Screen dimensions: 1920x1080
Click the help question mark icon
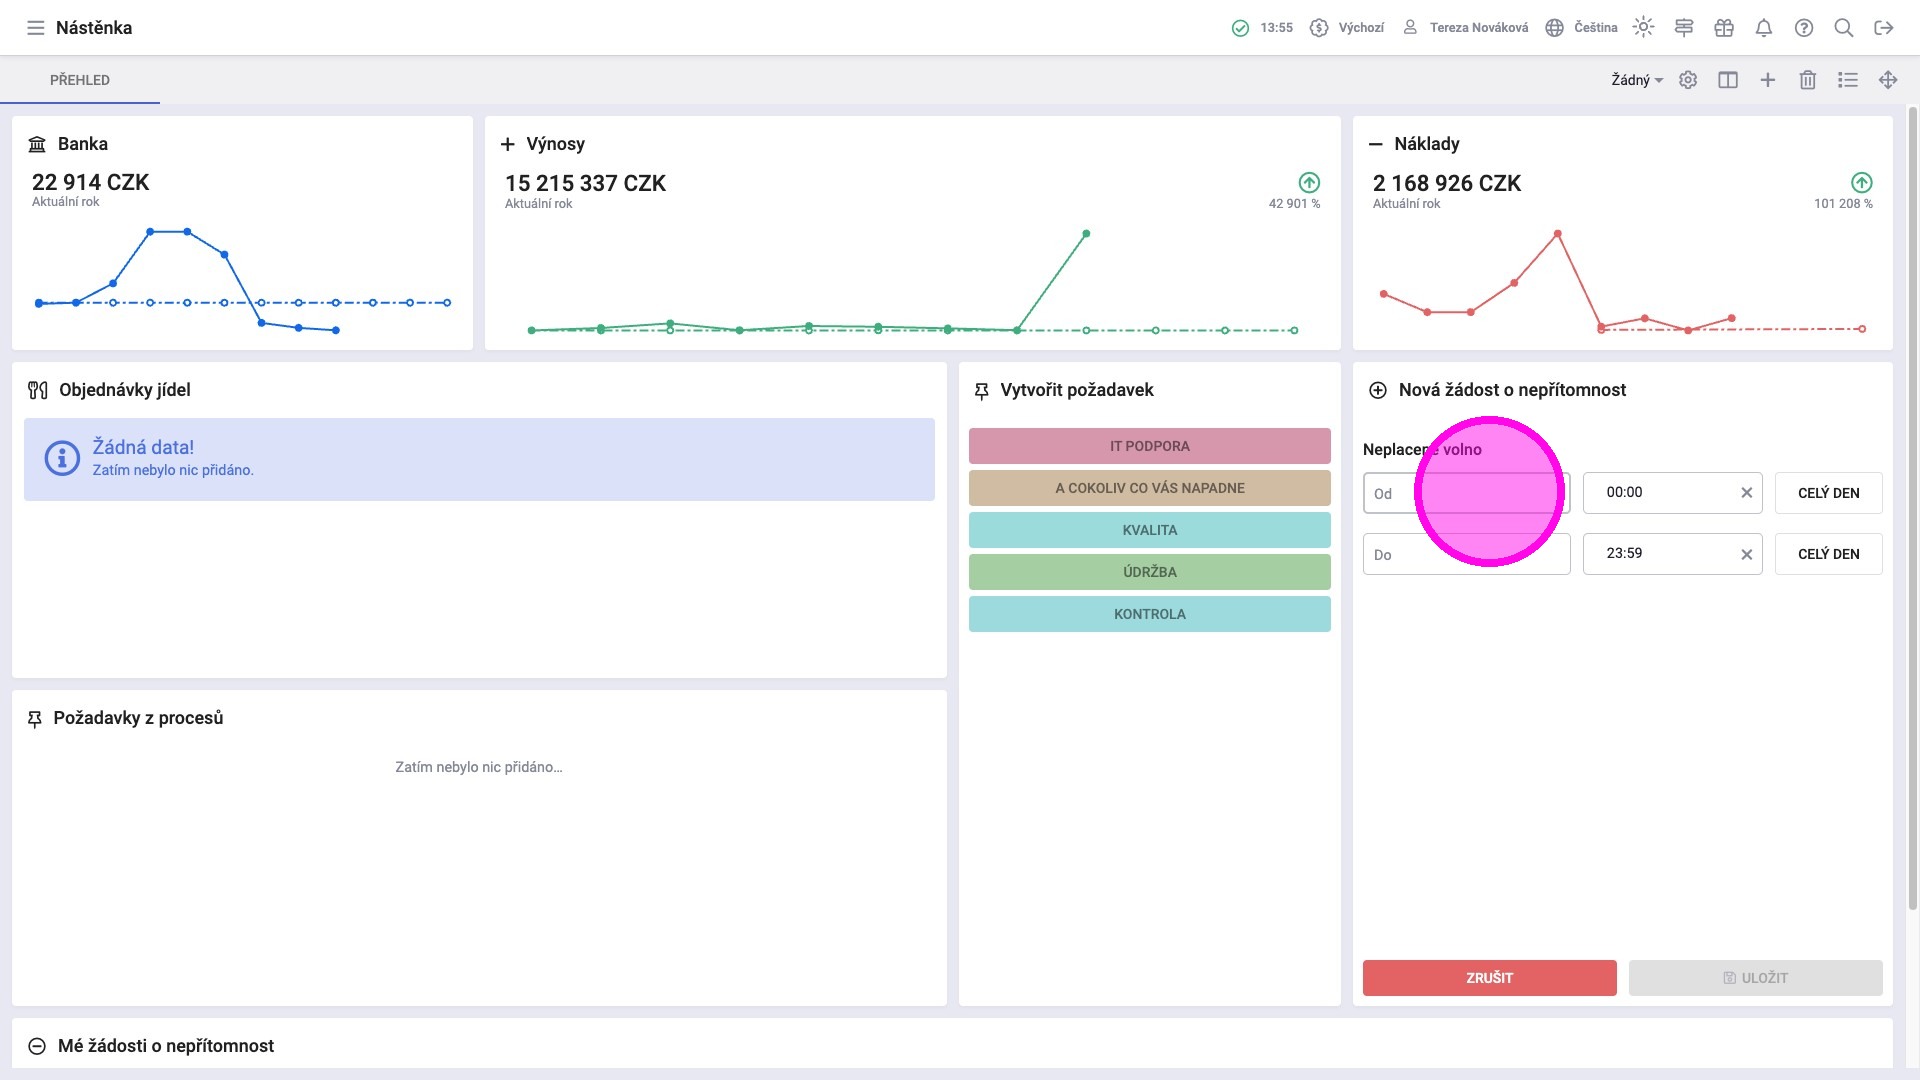(x=1804, y=28)
